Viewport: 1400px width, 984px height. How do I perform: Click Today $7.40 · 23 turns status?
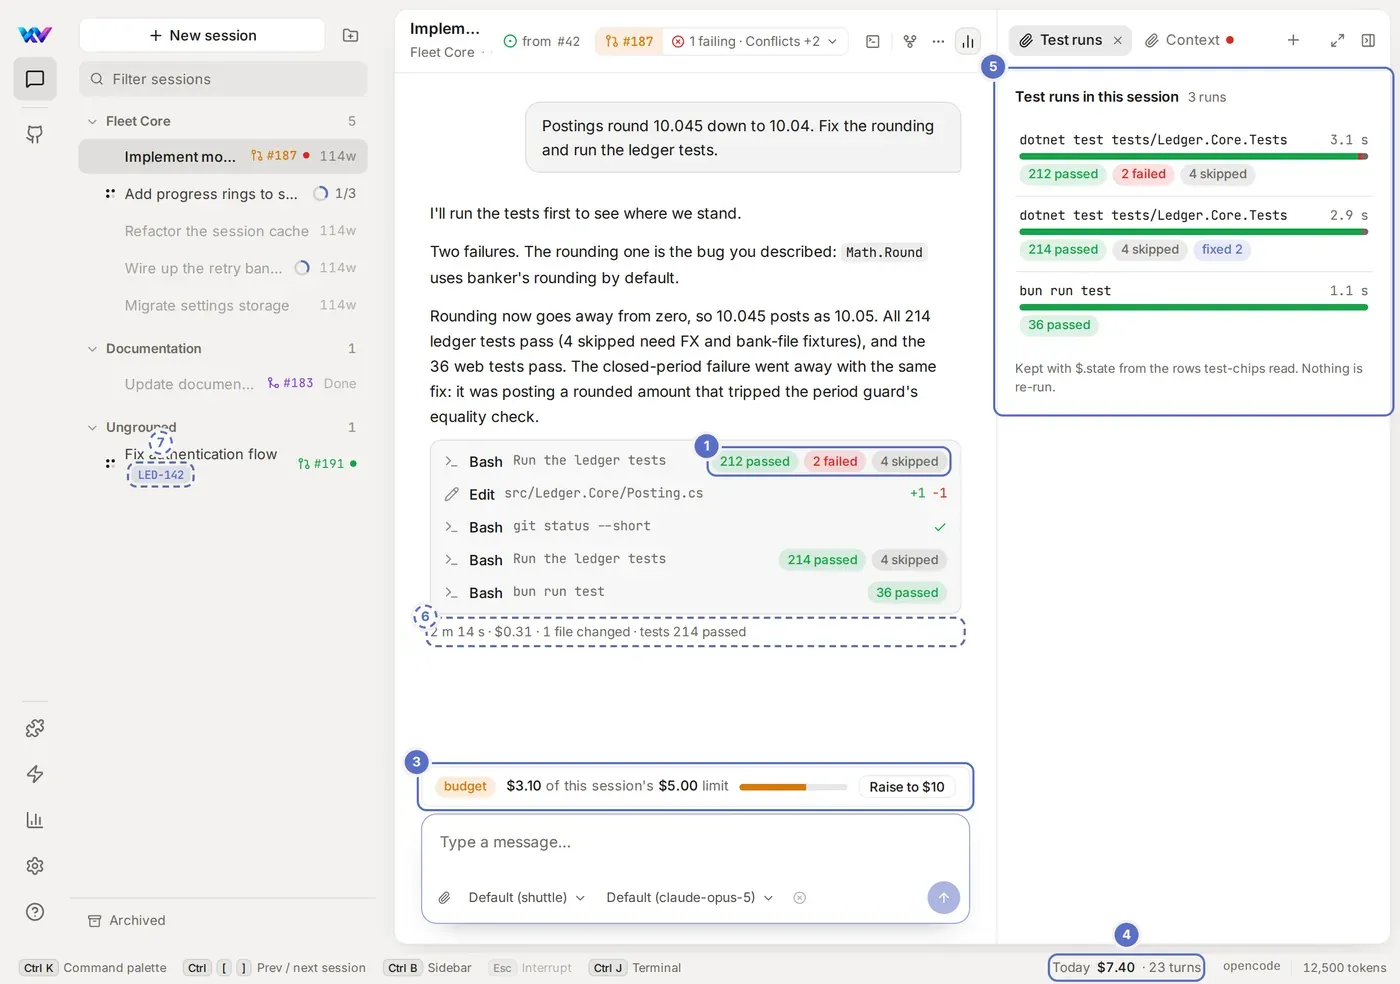point(1126,967)
